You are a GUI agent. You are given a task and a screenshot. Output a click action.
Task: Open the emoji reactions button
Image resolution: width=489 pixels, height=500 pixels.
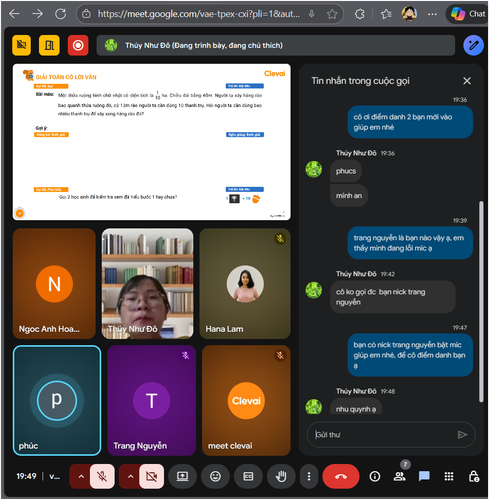[215, 476]
